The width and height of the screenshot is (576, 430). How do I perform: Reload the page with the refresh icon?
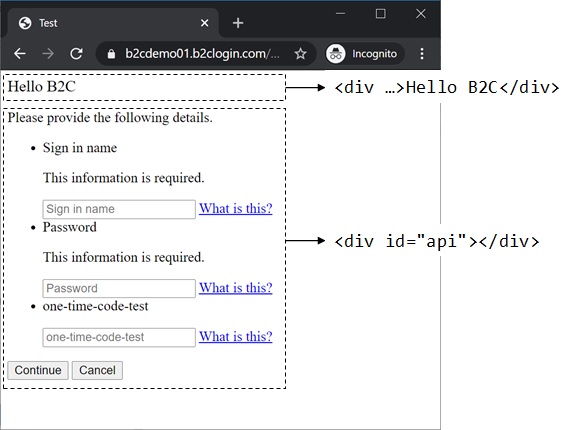(76, 54)
